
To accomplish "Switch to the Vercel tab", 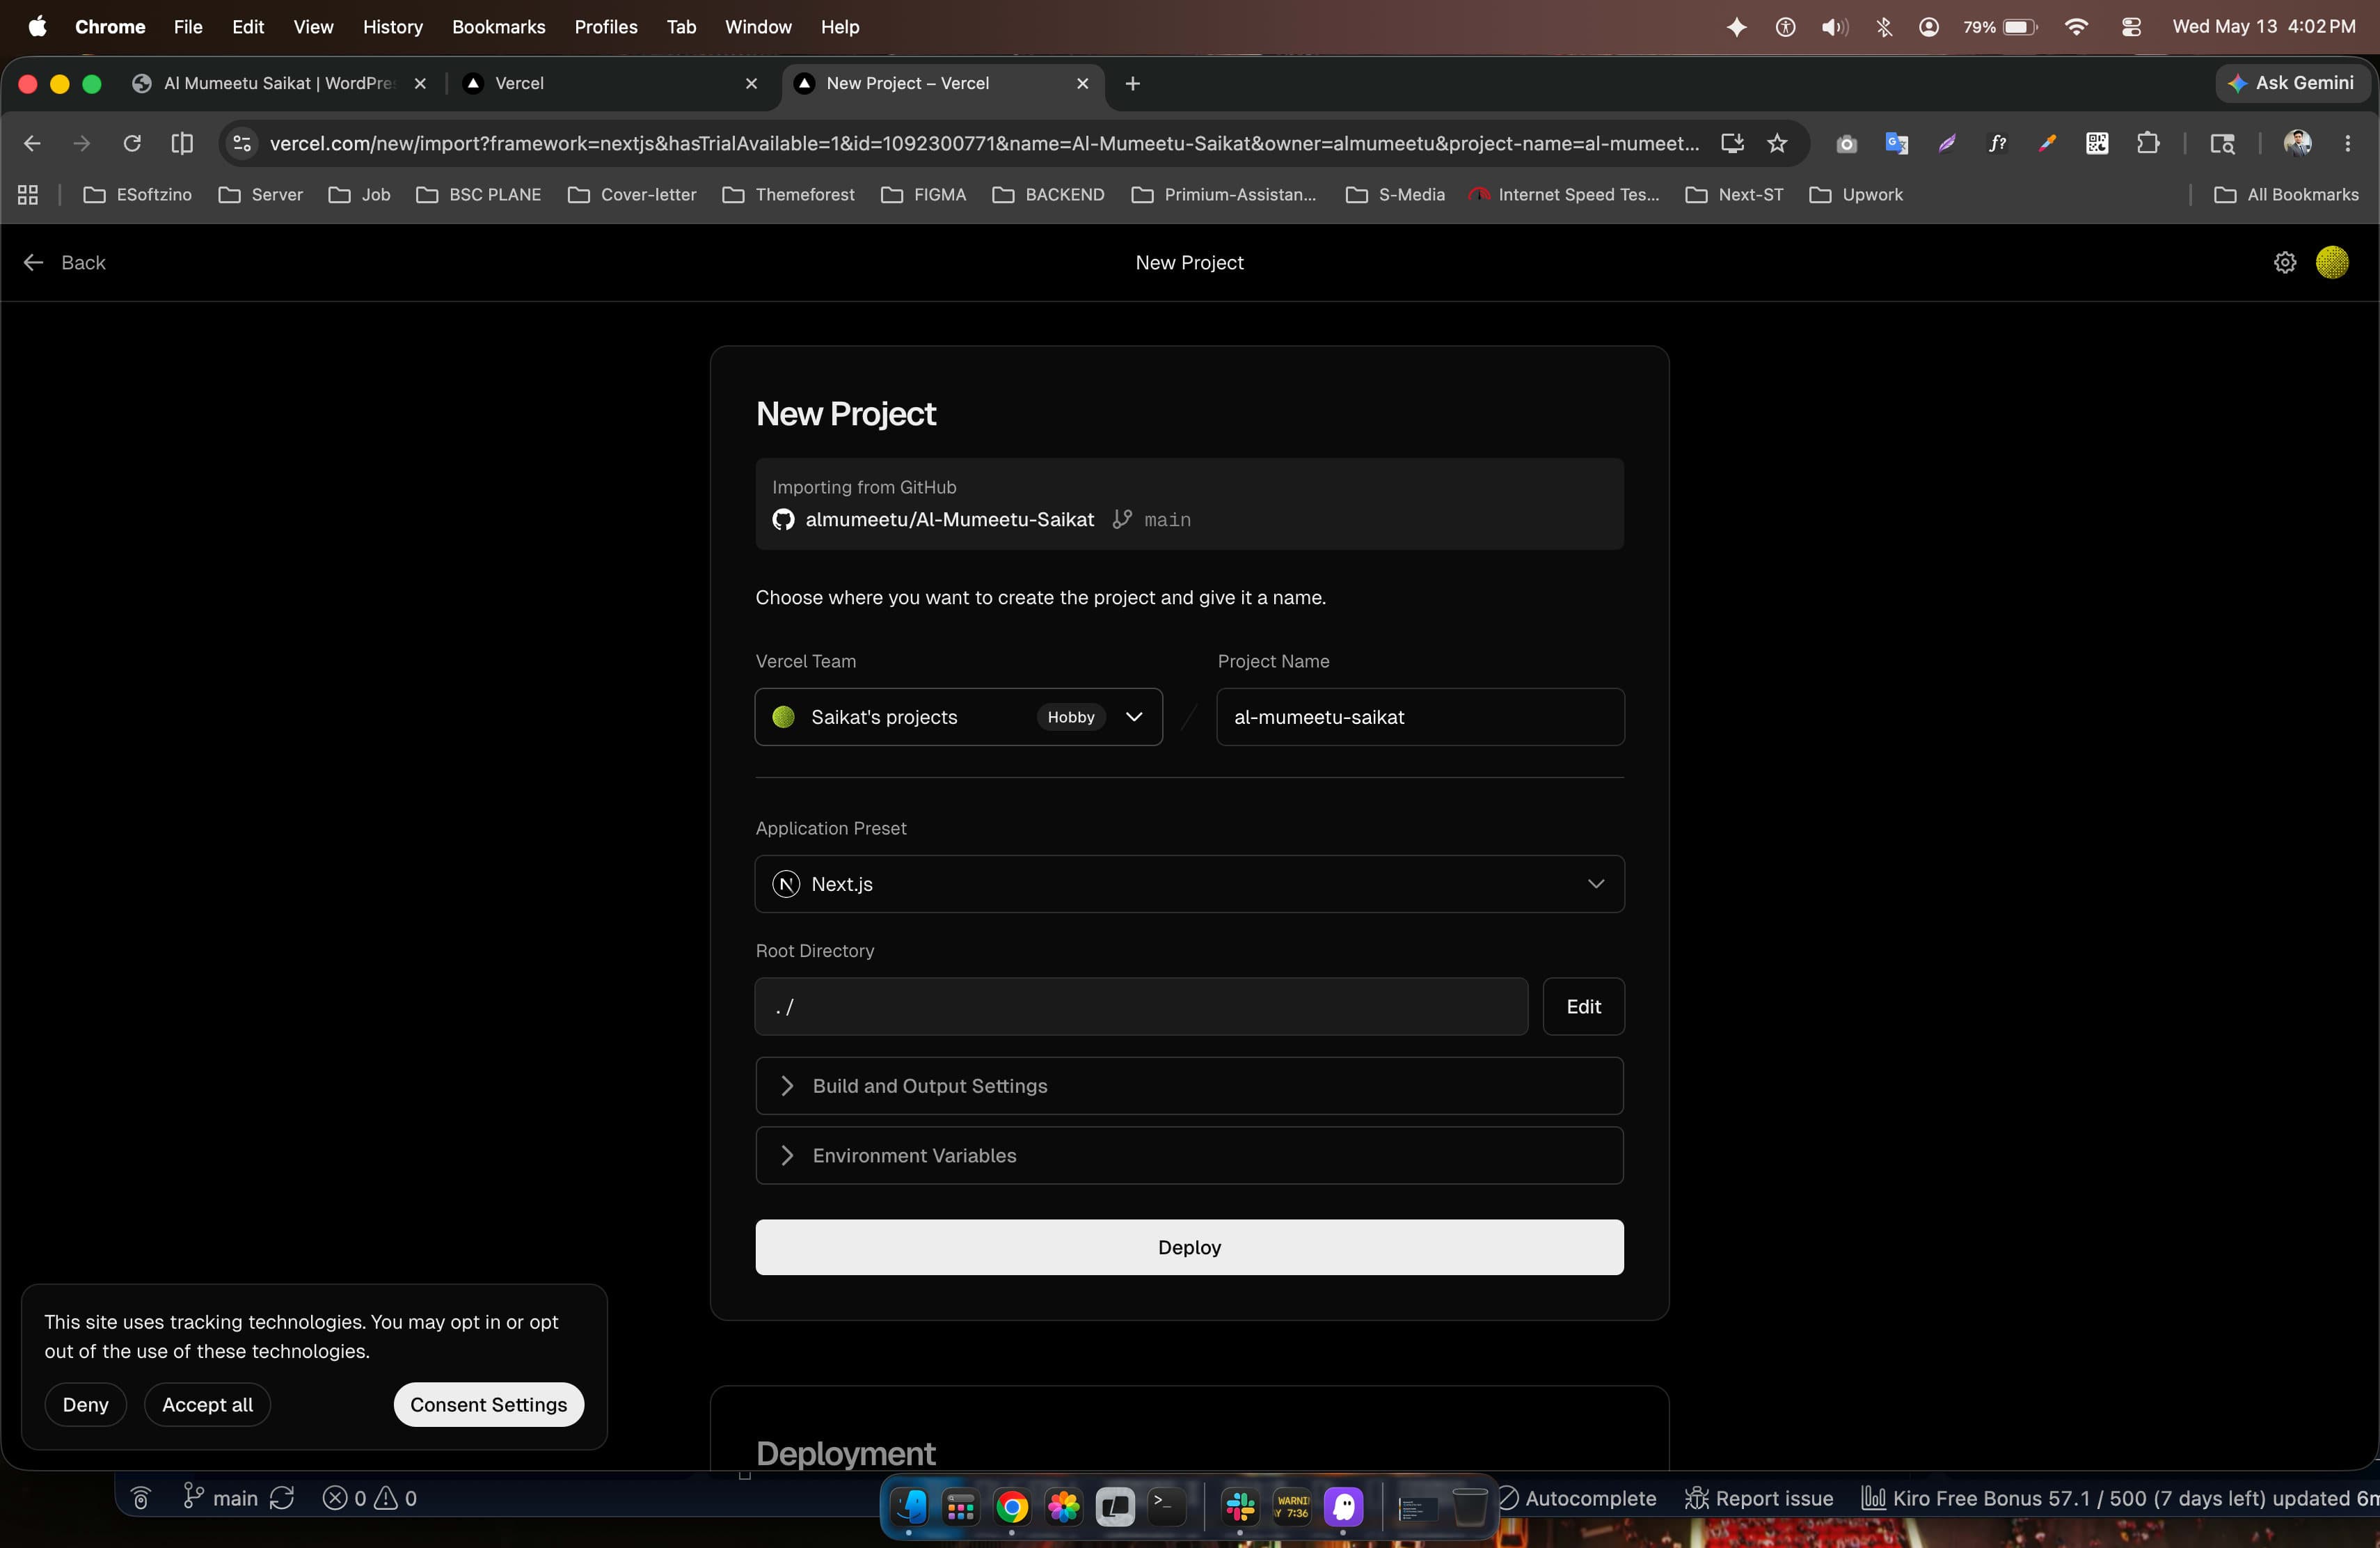I will [611, 83].
